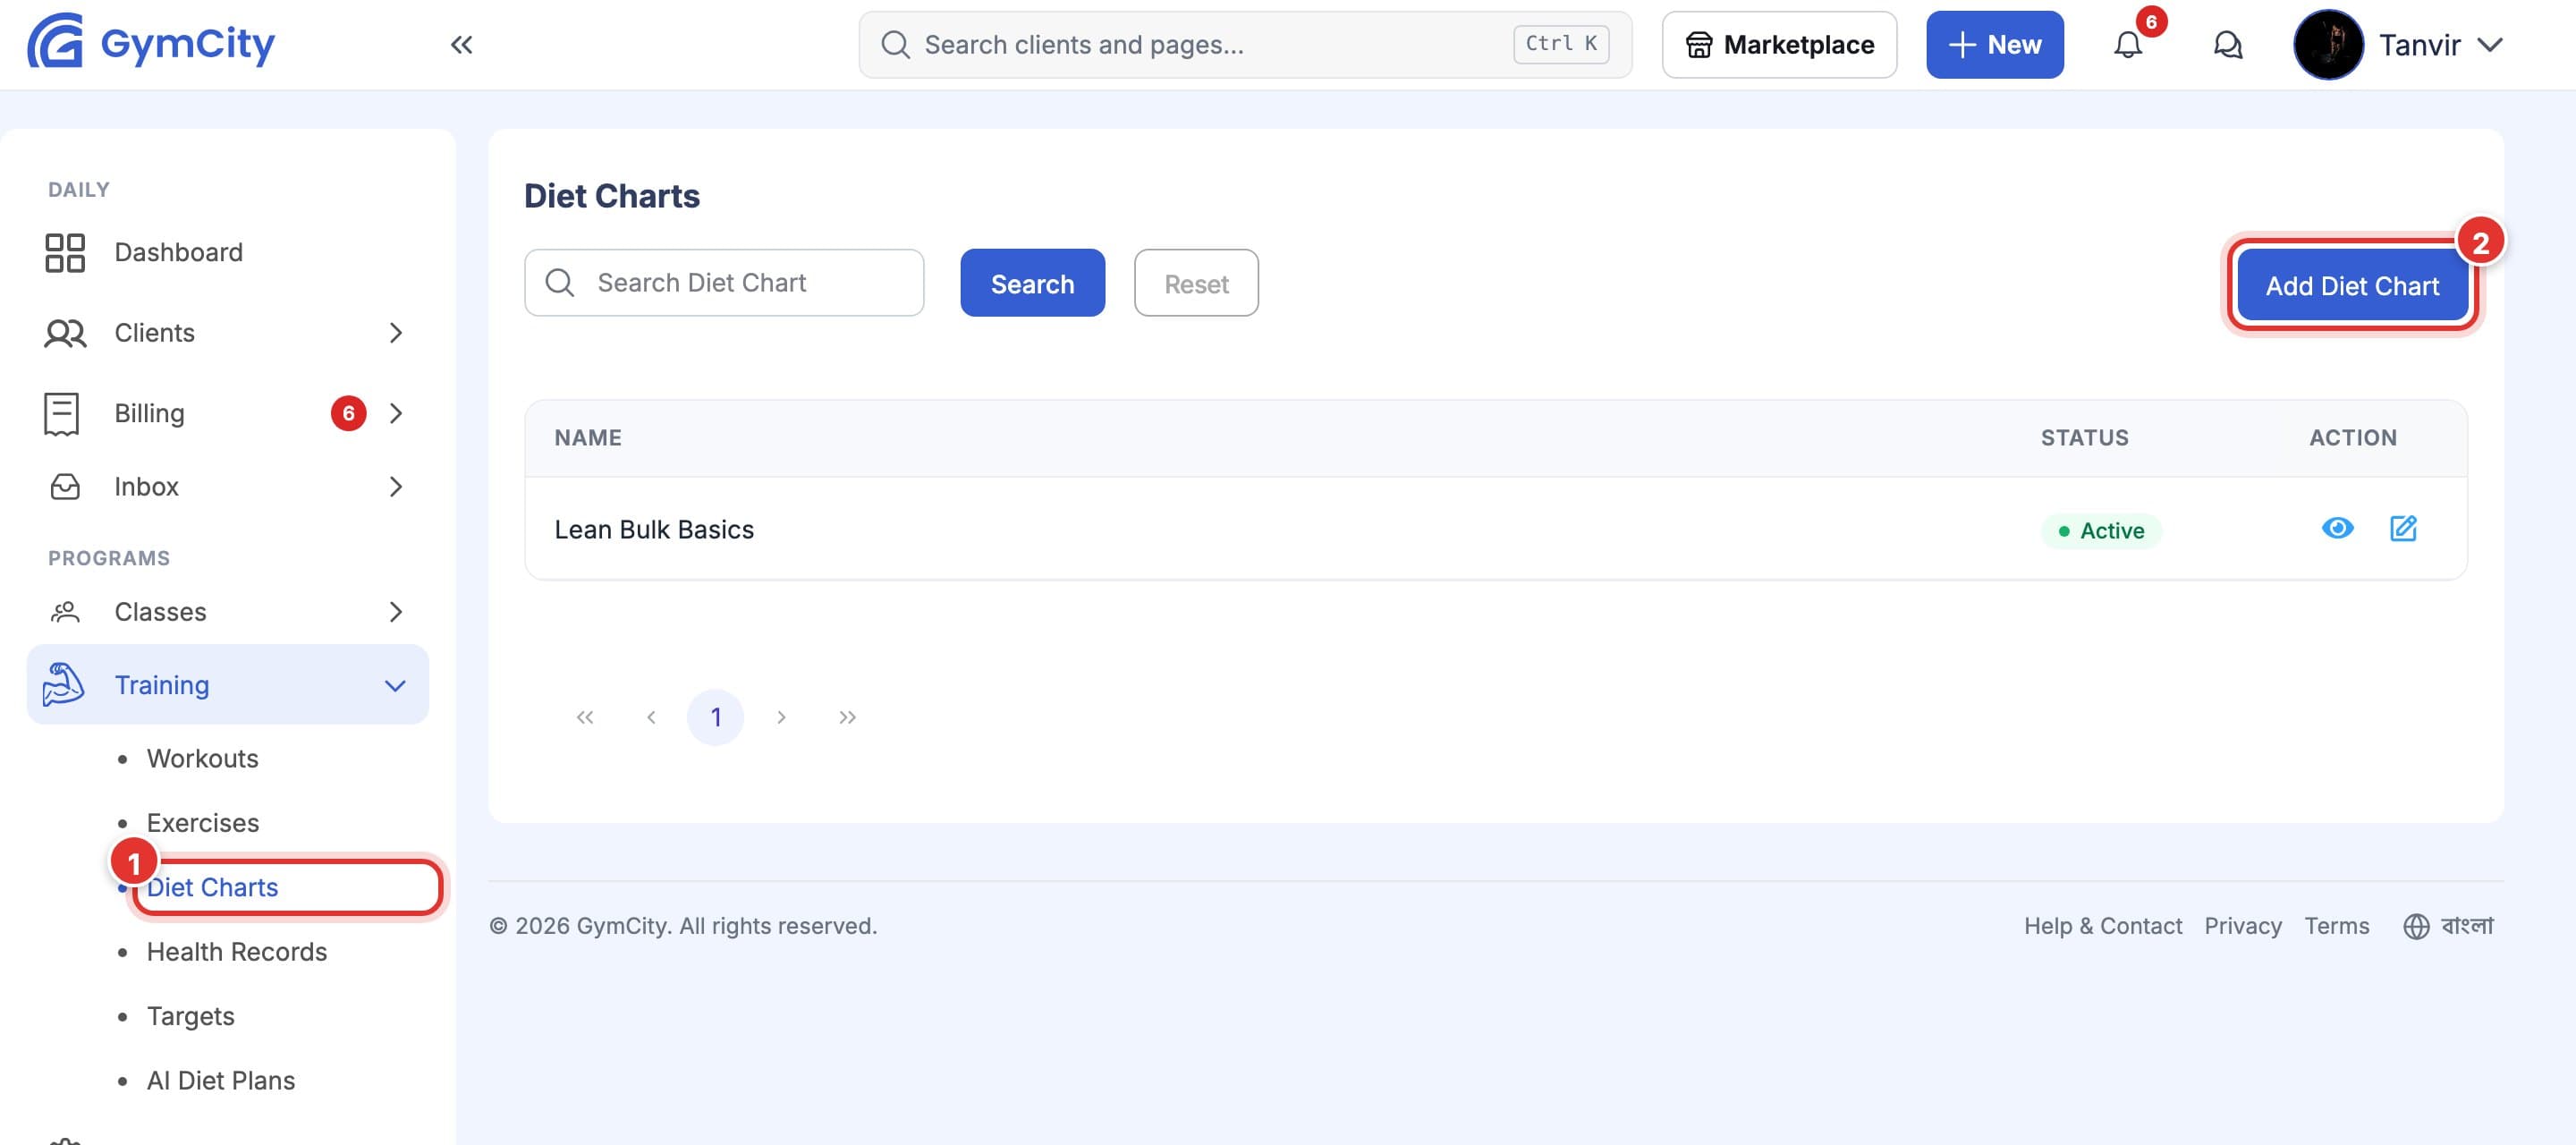Go to first page pagination arrow

tap(585, 717)
